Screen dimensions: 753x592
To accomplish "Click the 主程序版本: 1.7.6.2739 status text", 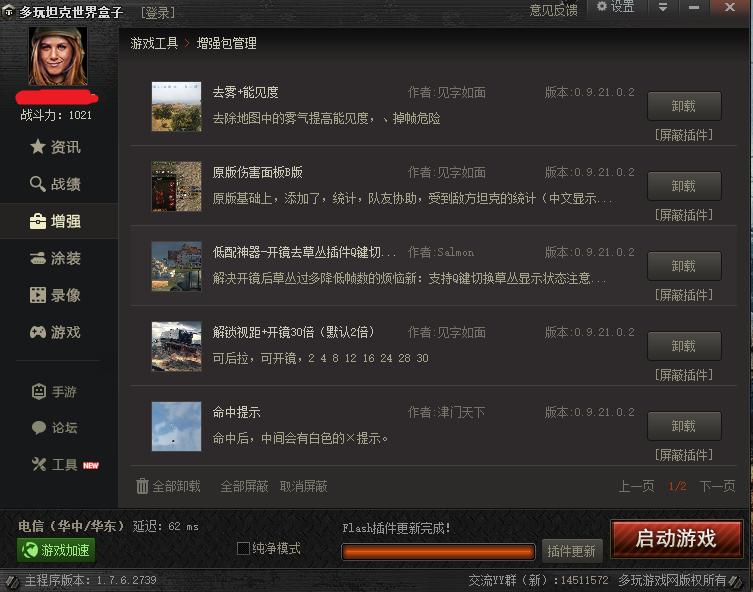I will [90, 580].
